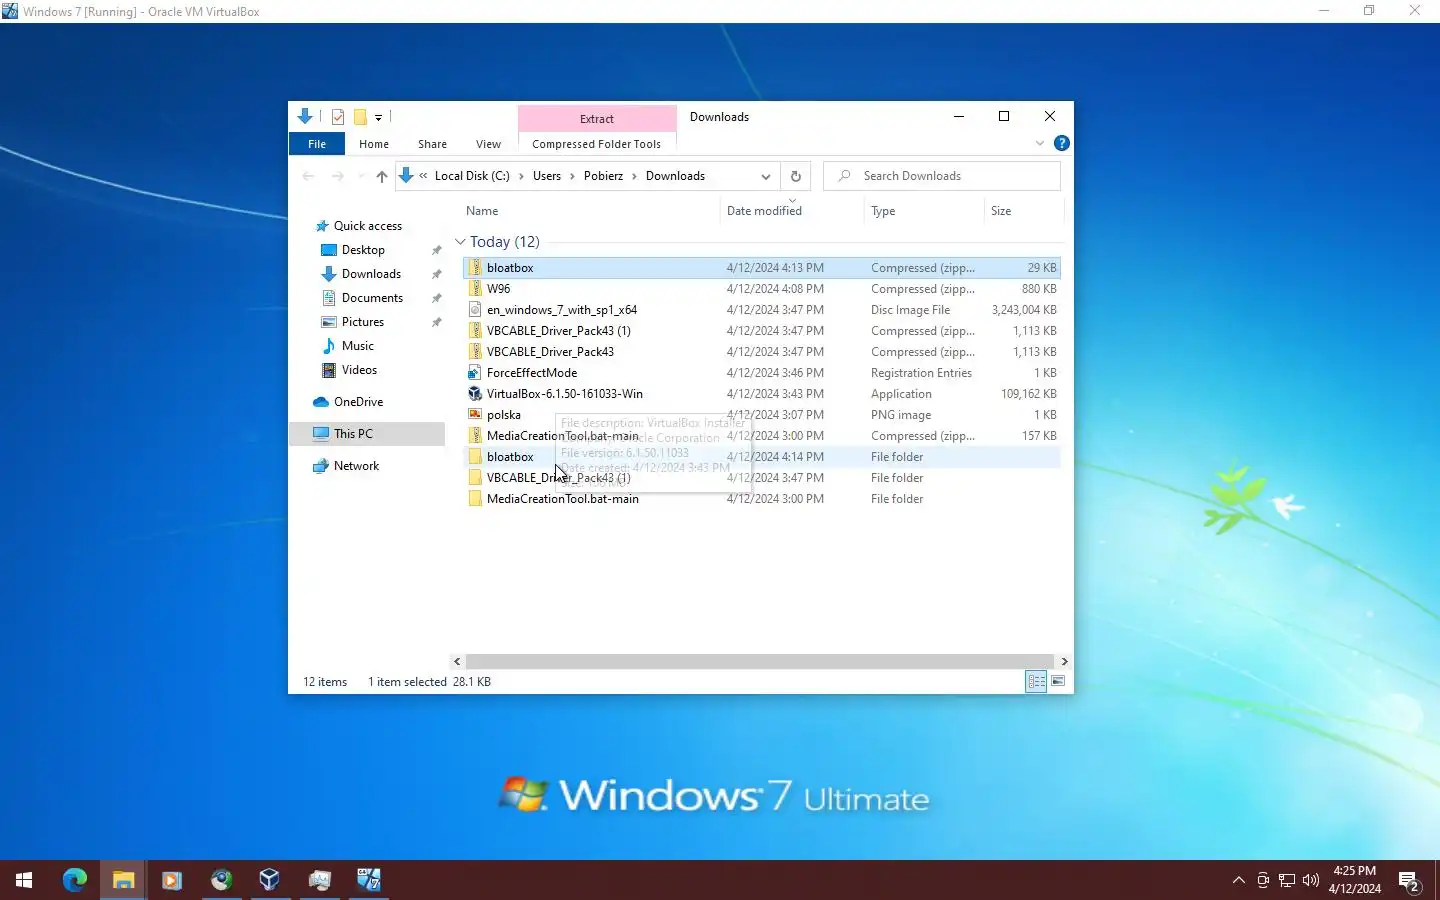Select Users in the address breadcrumb
This screenshot has width=1440, height=900.
tap(547, 176)
